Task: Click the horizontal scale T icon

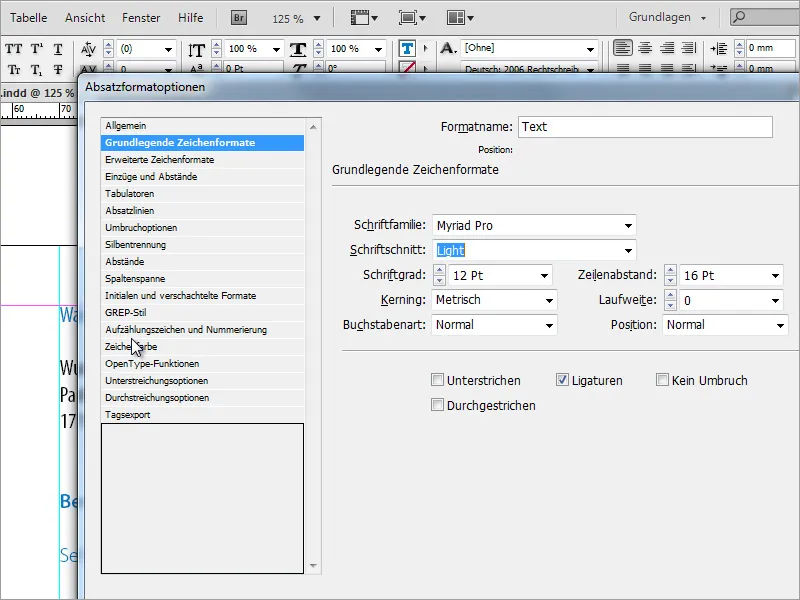Action: [298, 49]
